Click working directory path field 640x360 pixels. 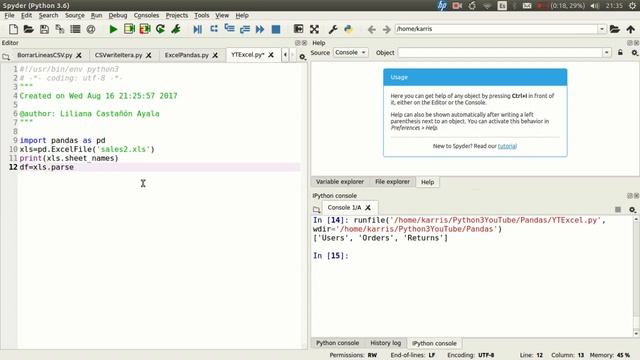pyautogui.click(x=496, y=29)
